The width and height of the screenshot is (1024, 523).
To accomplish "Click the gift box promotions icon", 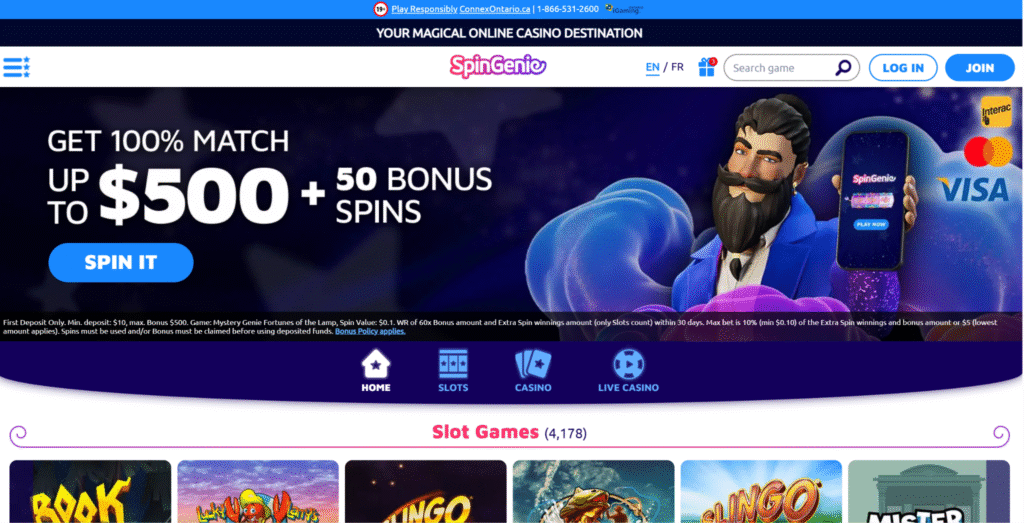I will pyautogui.click(x=707, y=67).
